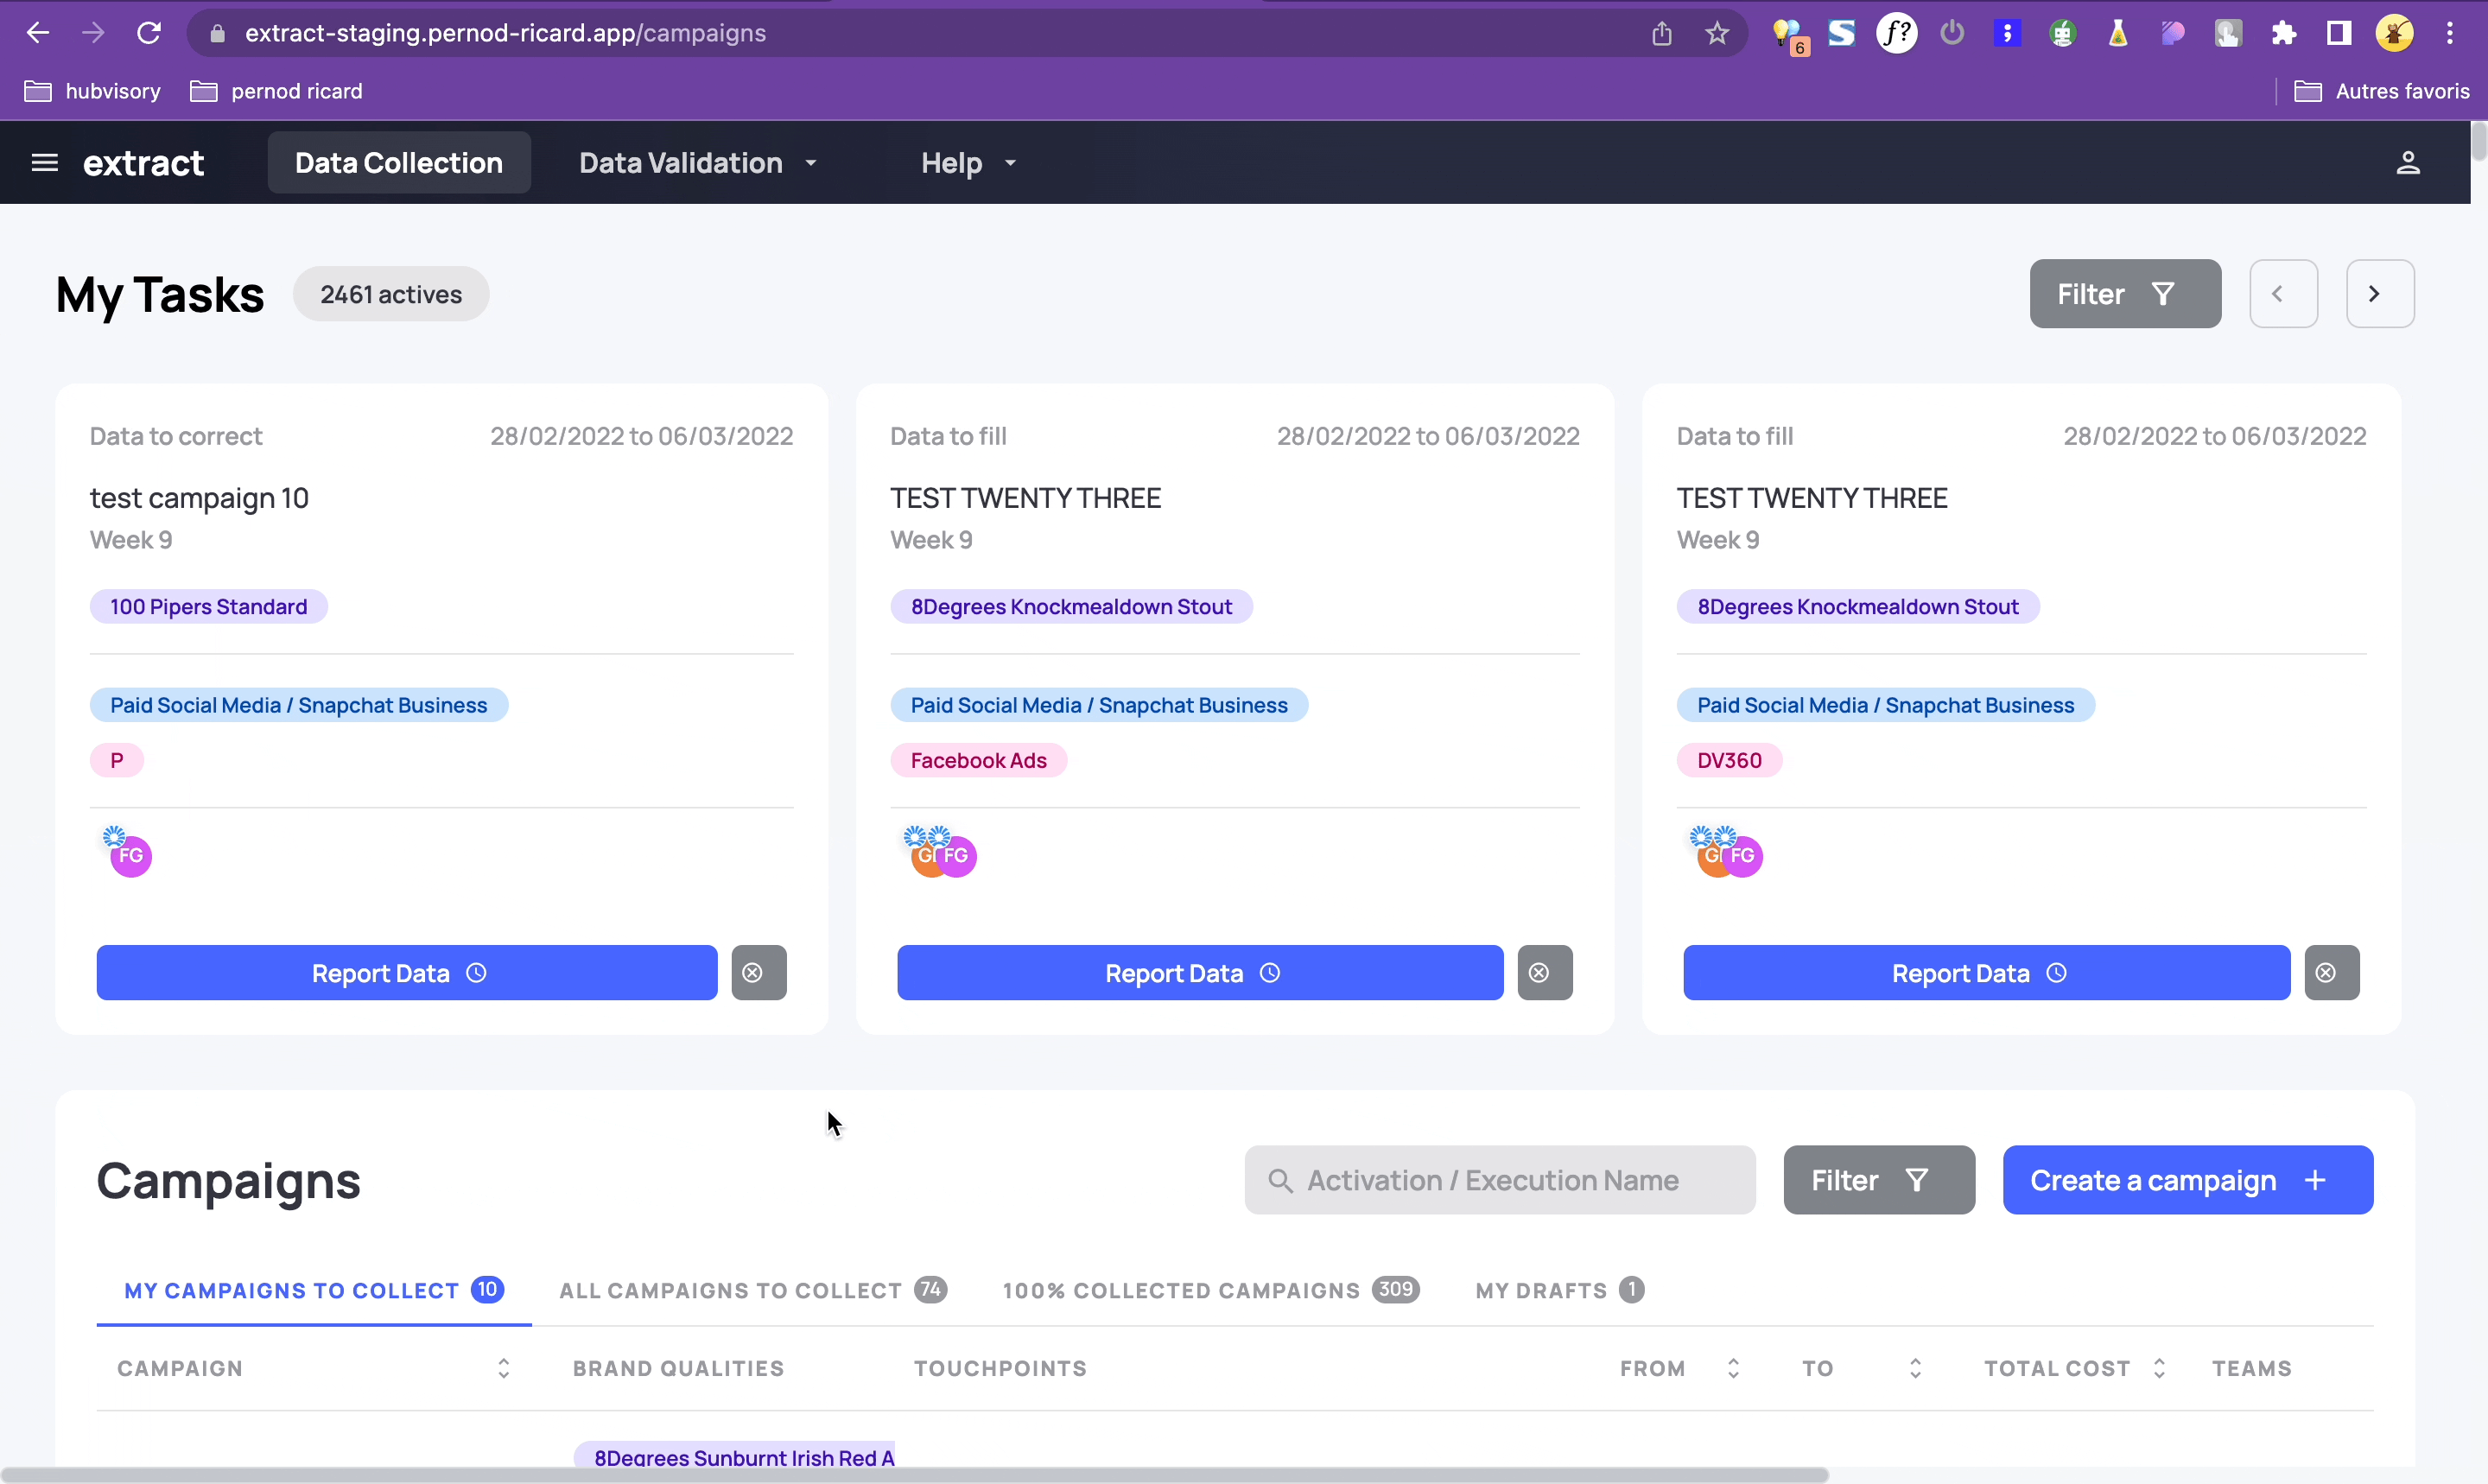Bookmark this page with the star icon
Image resolution: width=2488 pixels, height=1484 pixels.
click(1717, 34)
